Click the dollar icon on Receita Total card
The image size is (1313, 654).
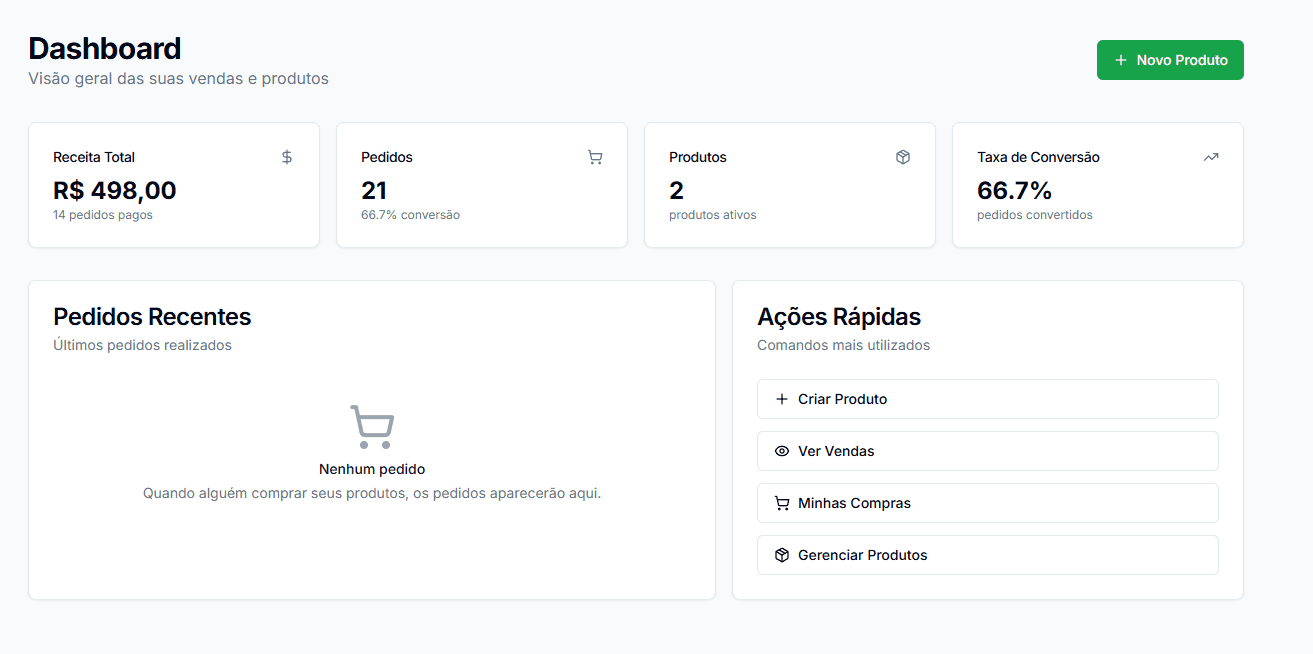point(286,157)
